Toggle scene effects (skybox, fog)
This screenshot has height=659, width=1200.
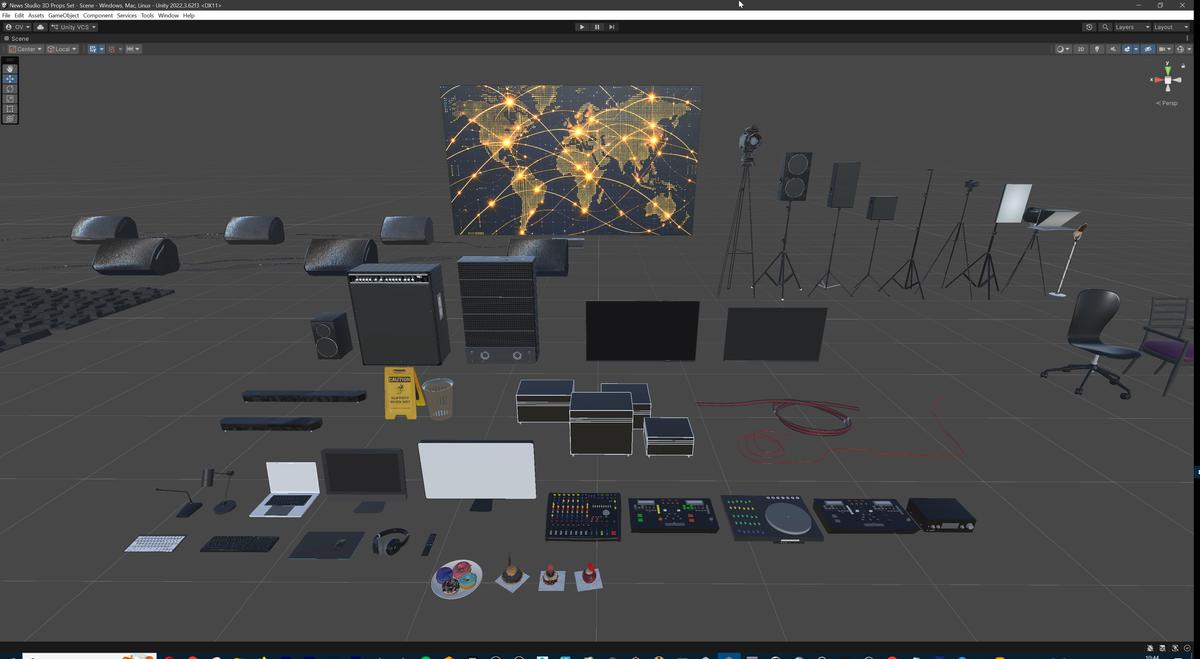1127,49
